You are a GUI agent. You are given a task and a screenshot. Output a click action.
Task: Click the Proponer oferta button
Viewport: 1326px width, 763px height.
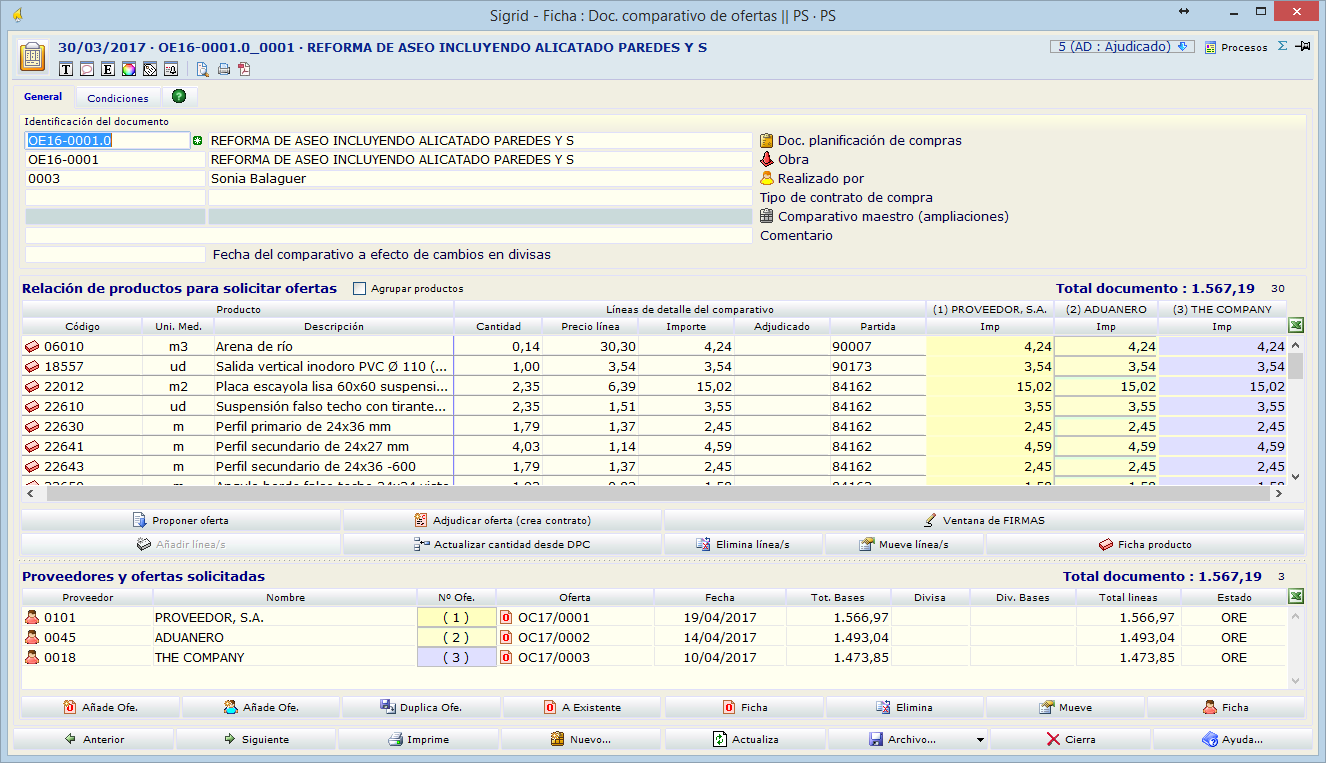181,520
